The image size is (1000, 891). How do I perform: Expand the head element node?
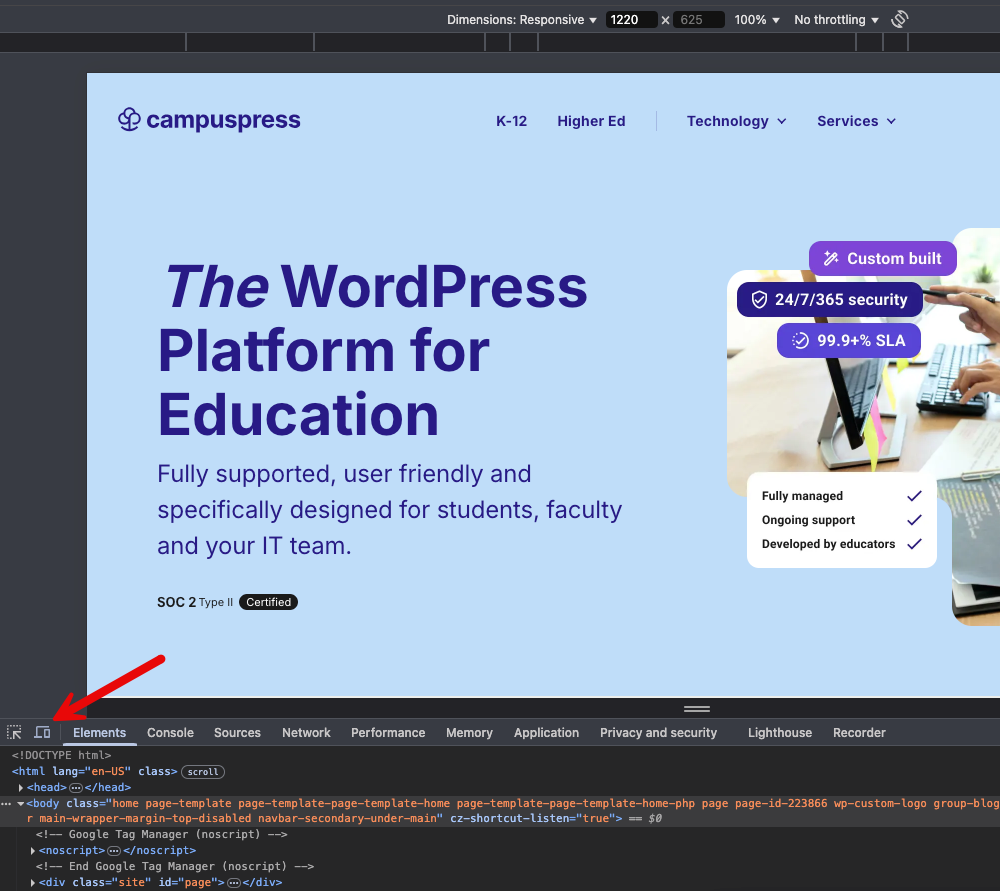(21, 788)
